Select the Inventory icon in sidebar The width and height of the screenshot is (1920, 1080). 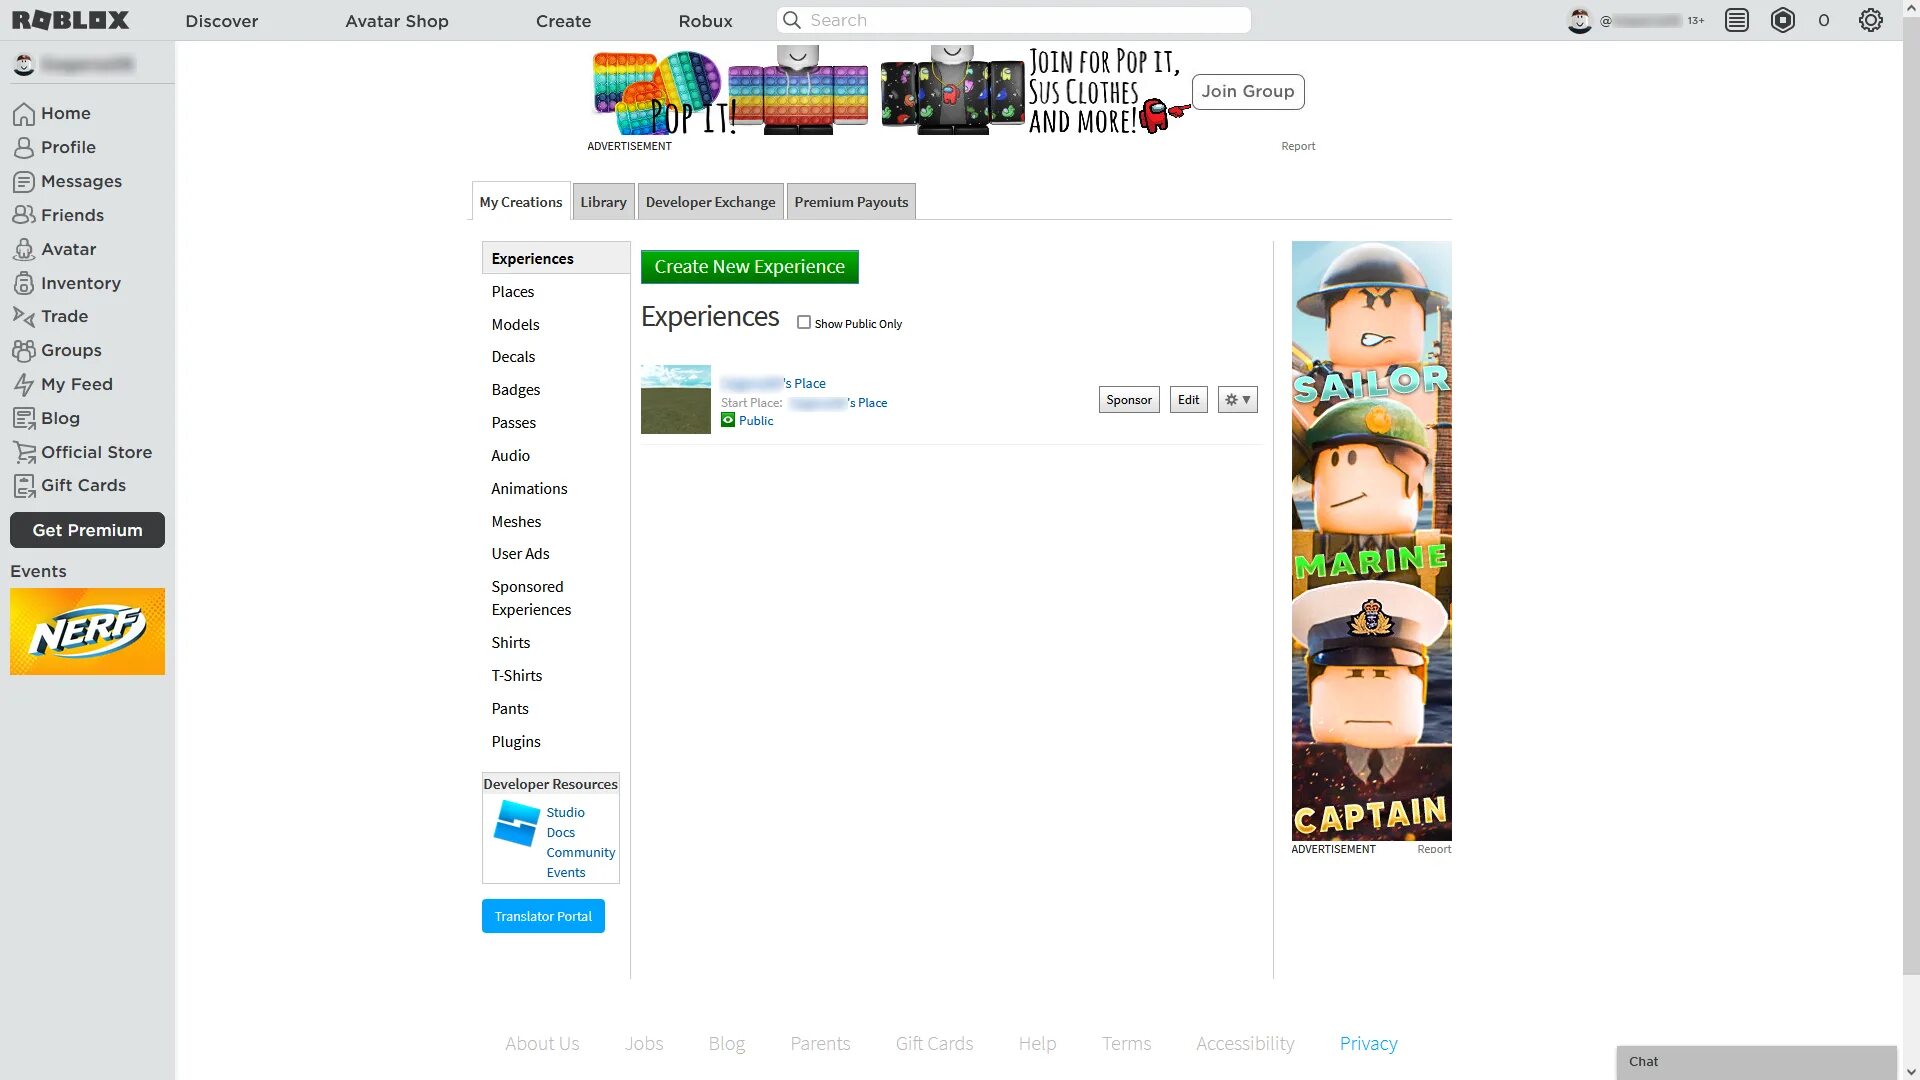click(22, 282)
